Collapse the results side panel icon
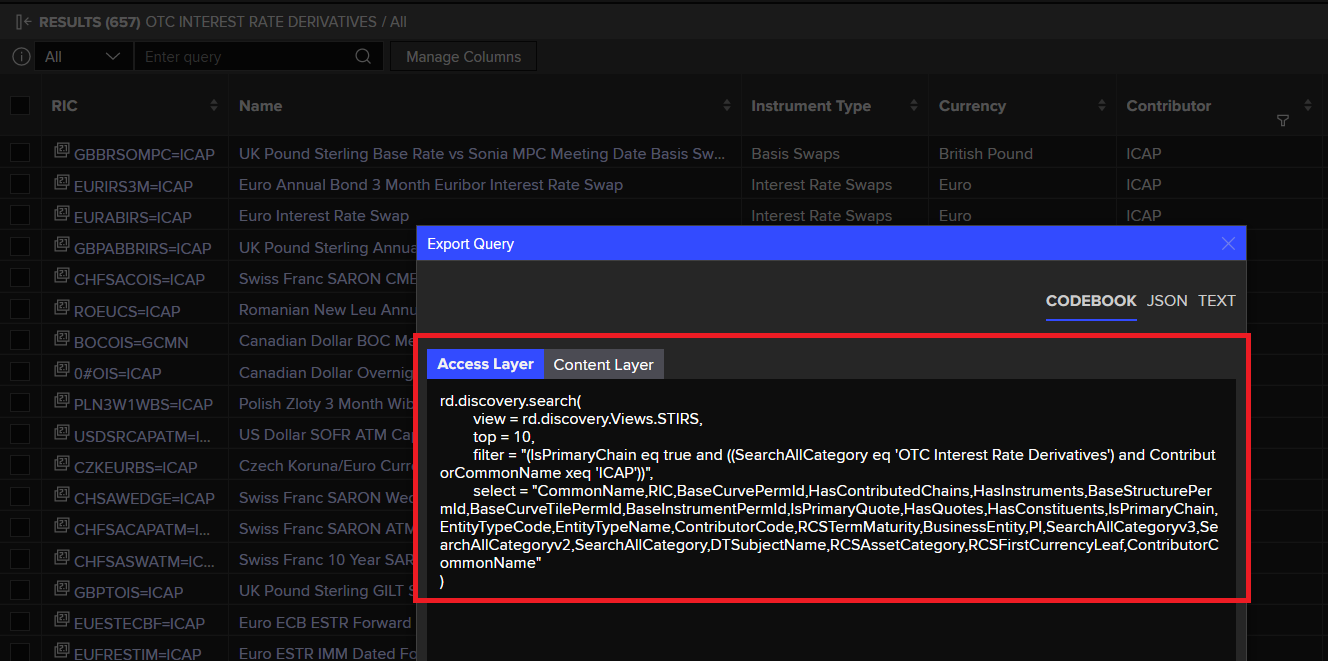The height and width of the screenshot is (661, 1328). 24,22
